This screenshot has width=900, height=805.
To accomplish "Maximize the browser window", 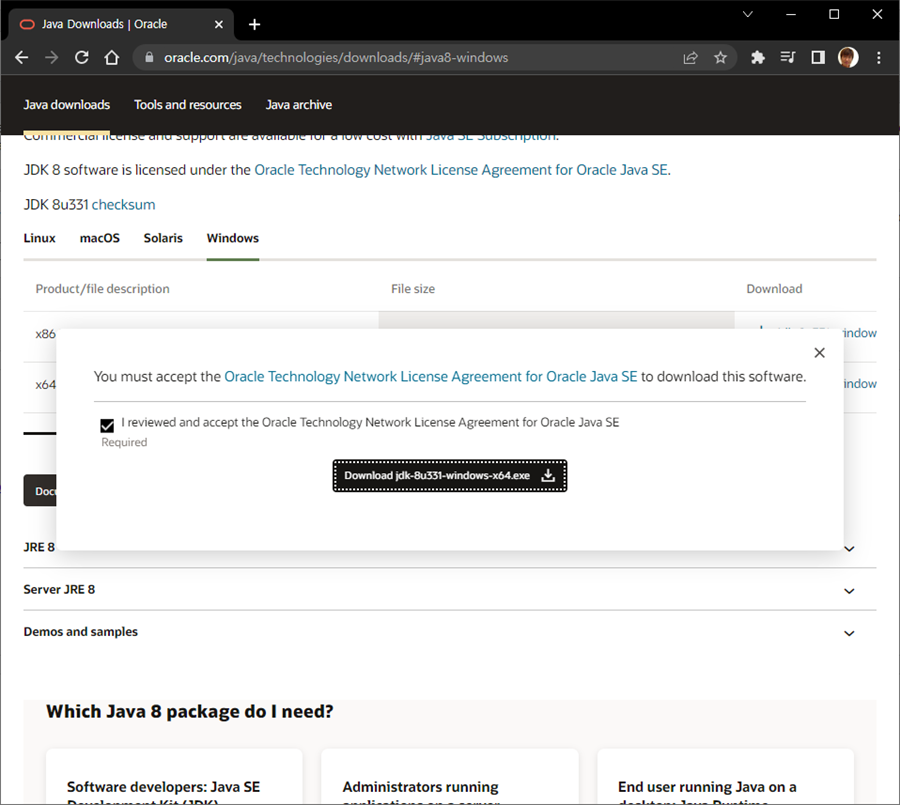I will [x=834, y=14].
